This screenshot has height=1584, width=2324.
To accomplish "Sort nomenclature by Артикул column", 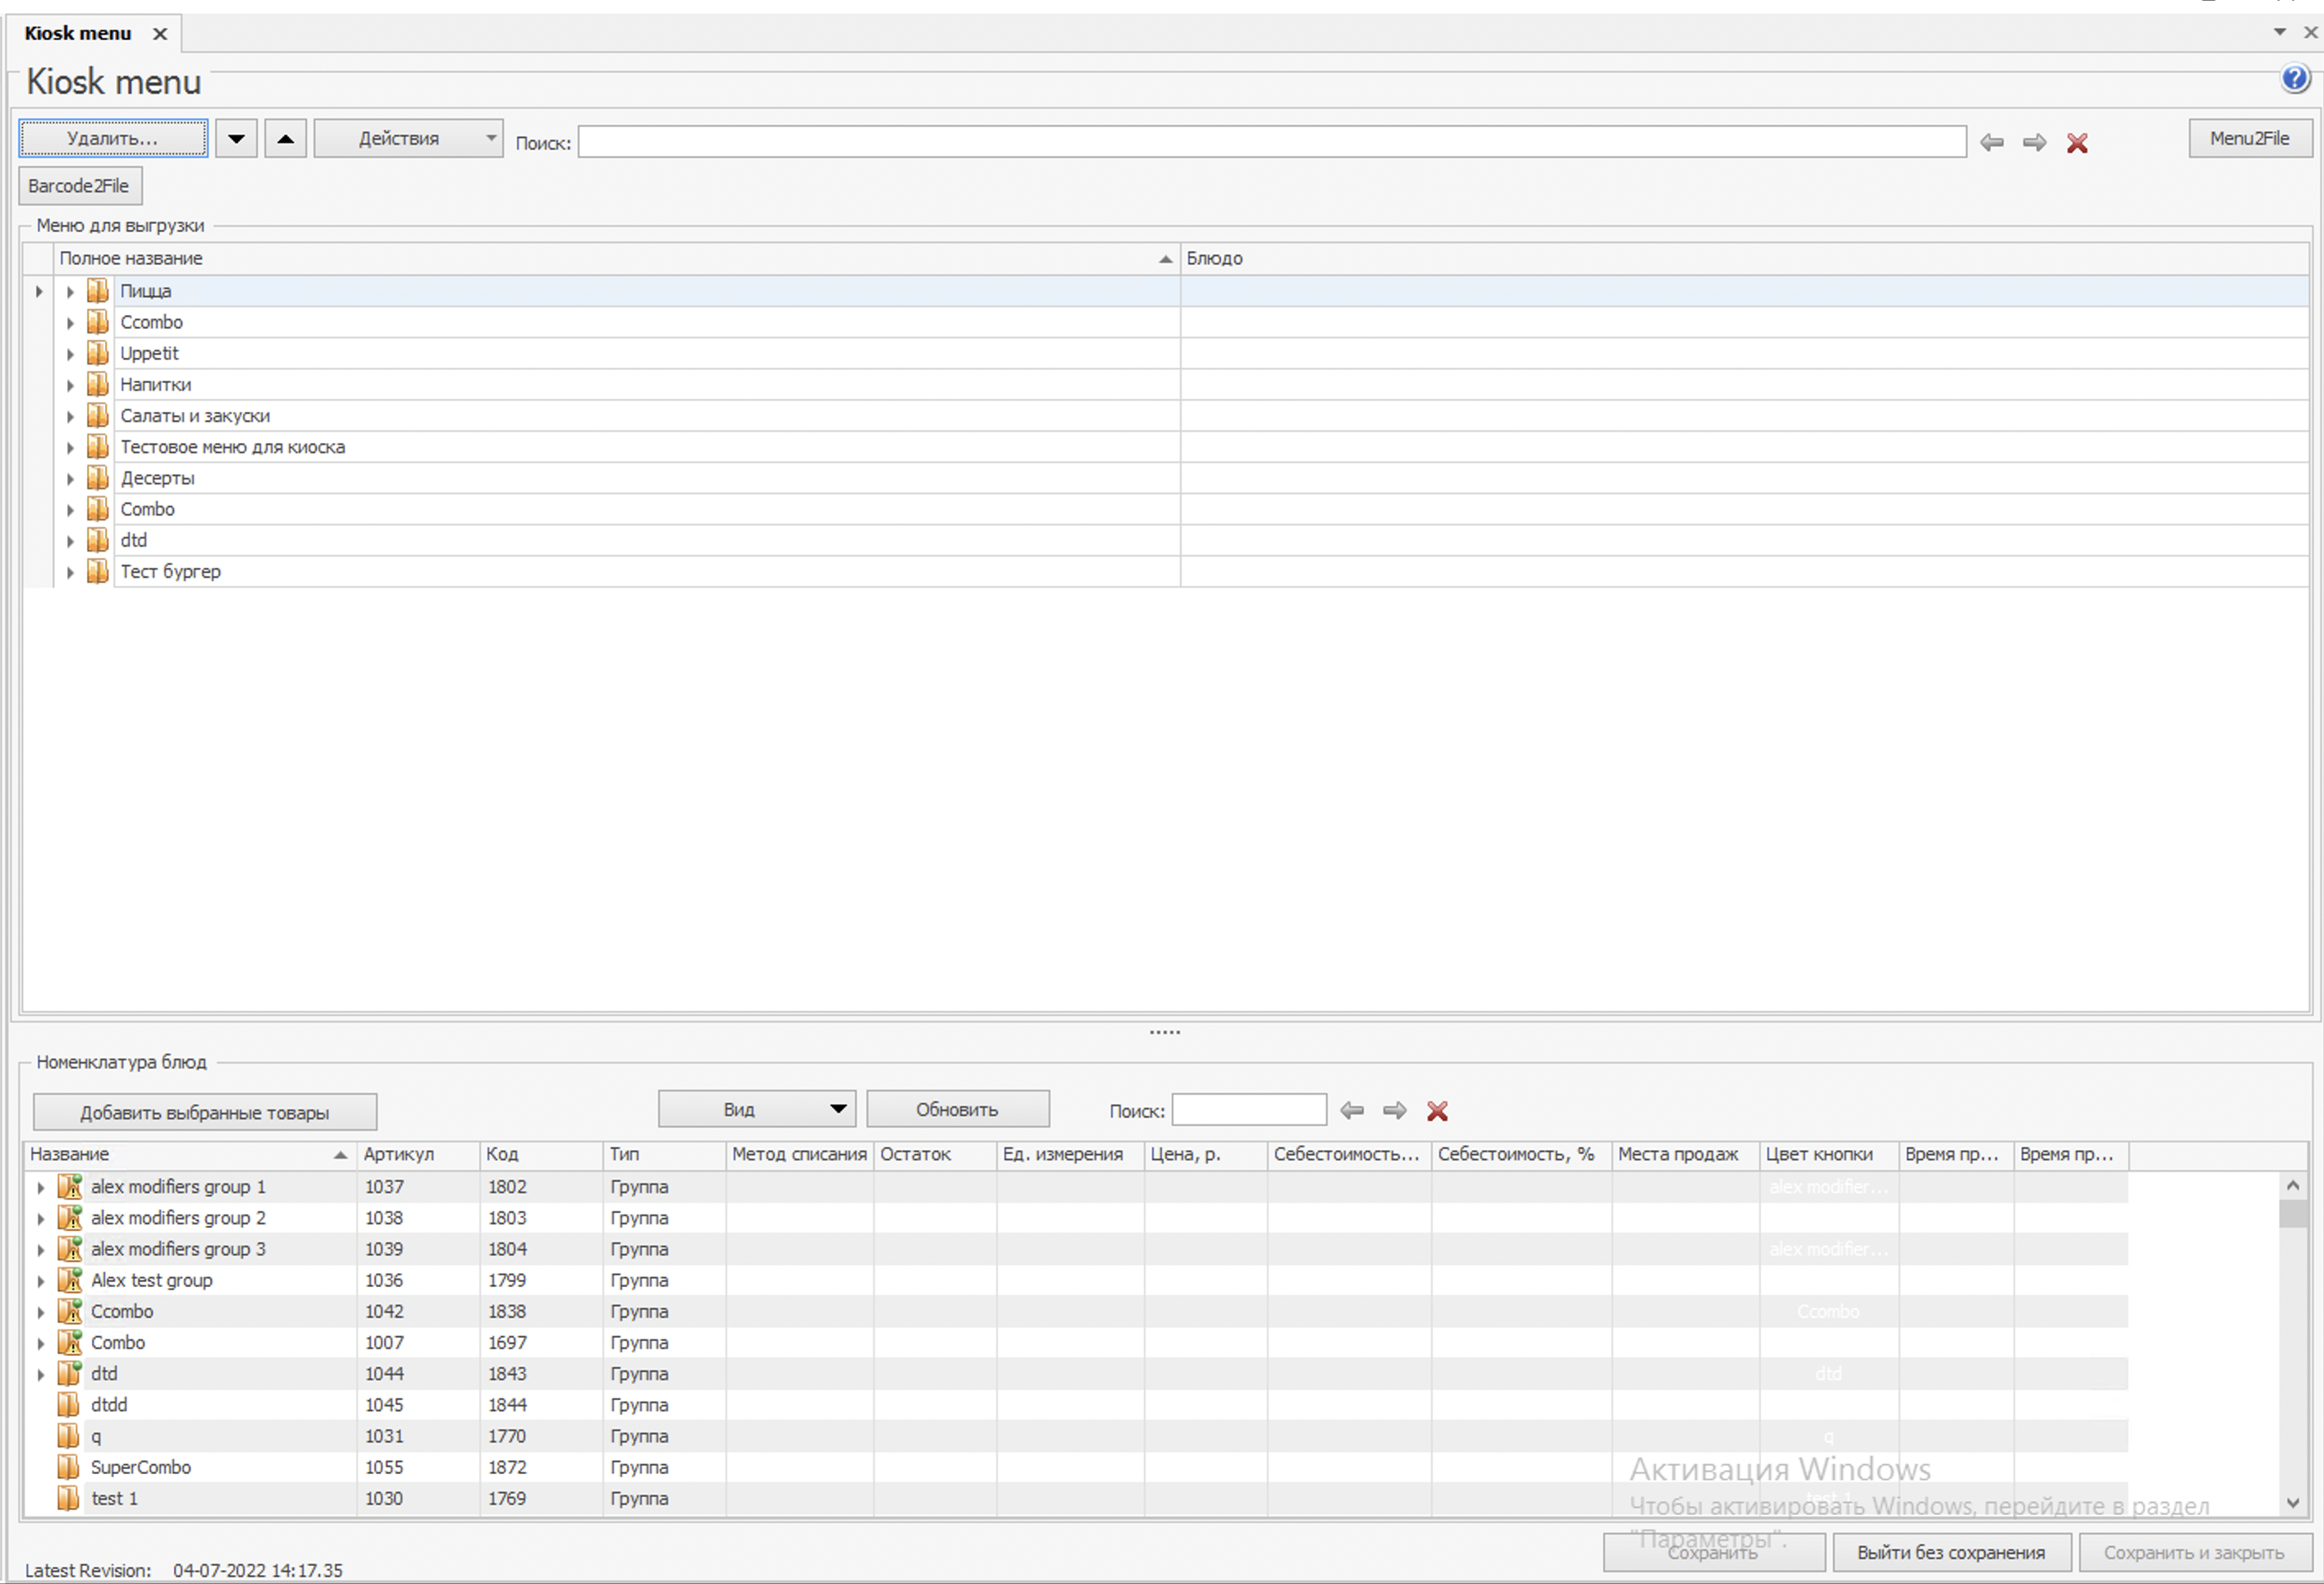I will coord(418,1154).
